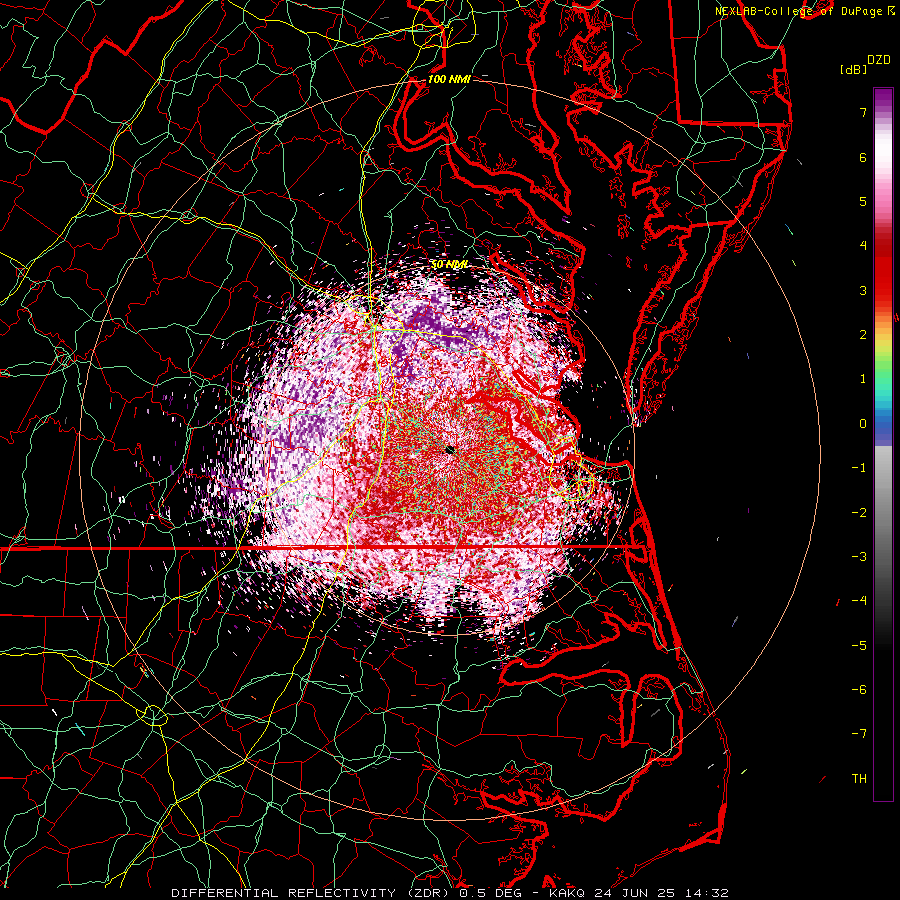Click the 1 value on the color scale
Viewport: 900px width, 900px height.
tap(863, 379)
